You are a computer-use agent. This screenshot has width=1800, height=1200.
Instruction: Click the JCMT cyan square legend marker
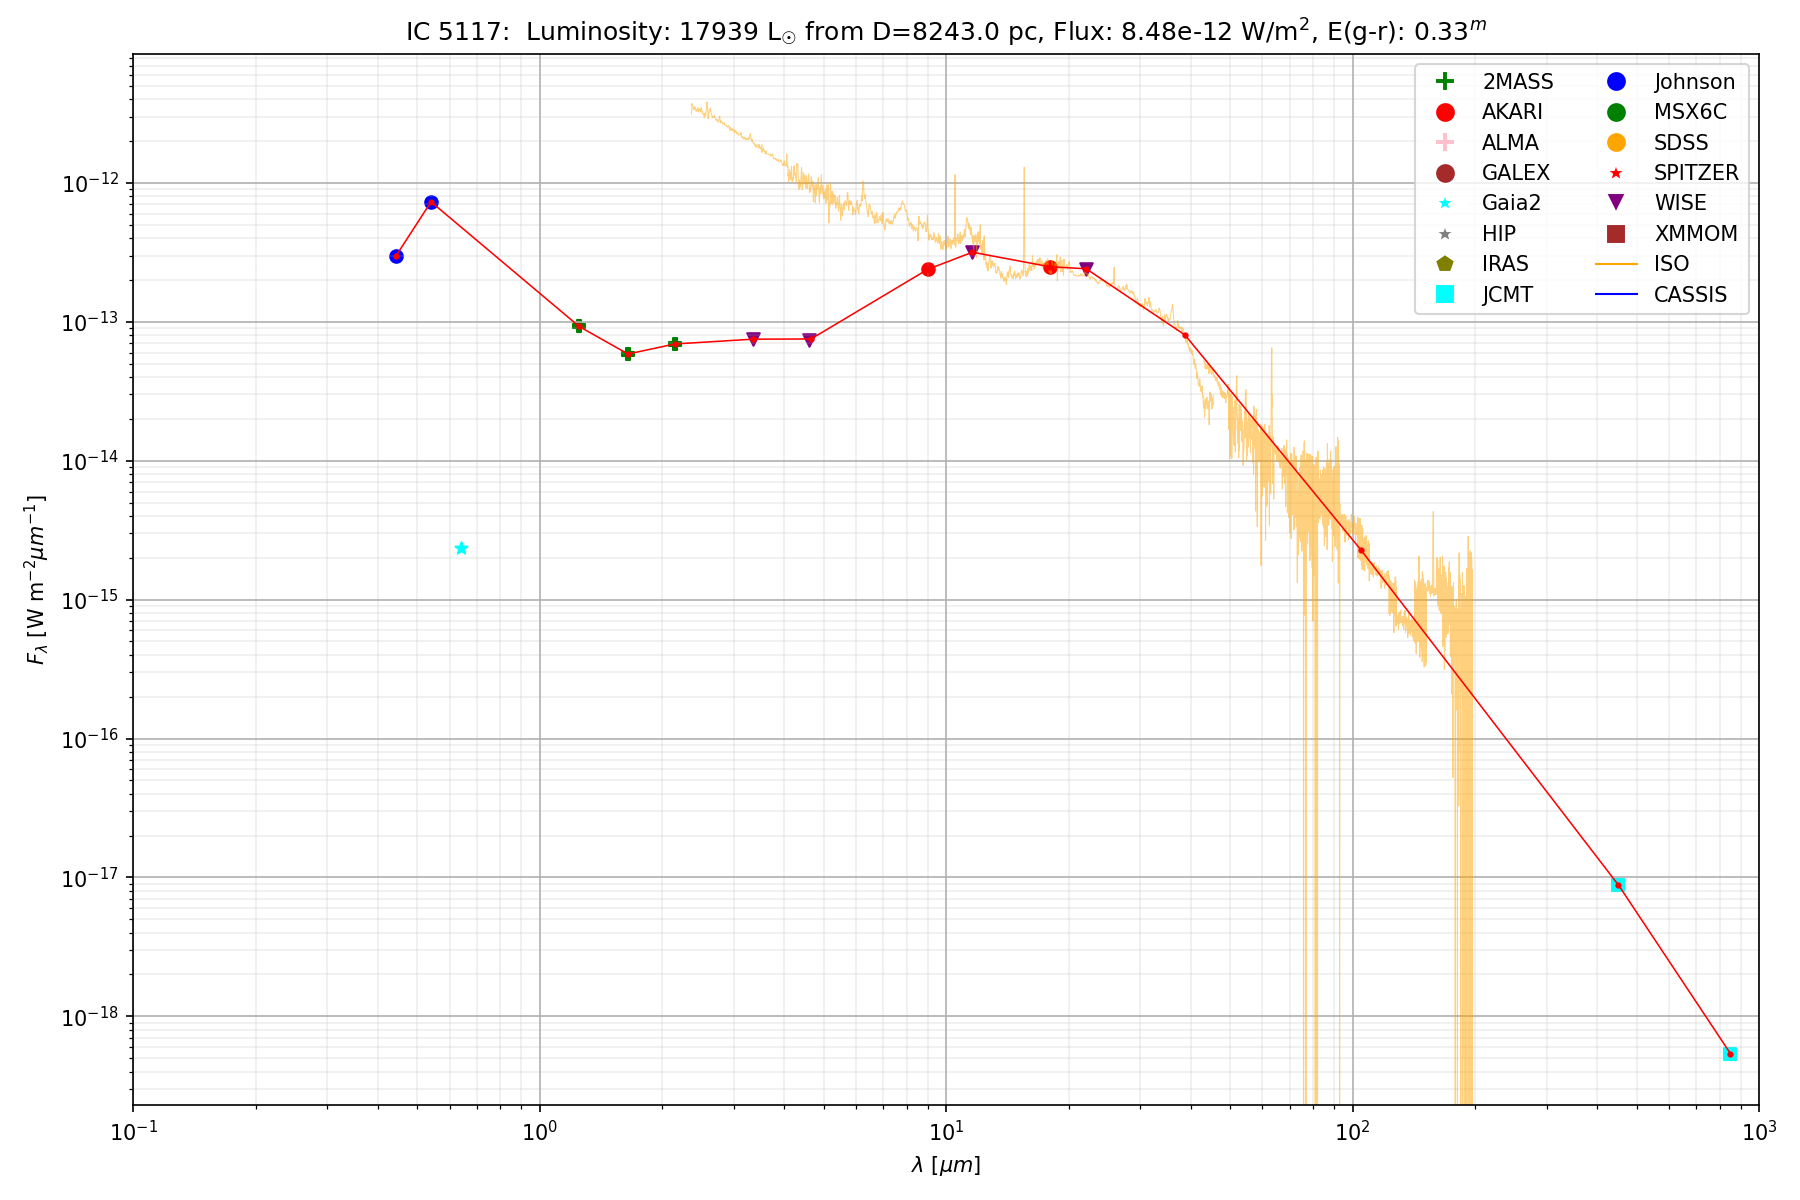[x=1444, y=294]
